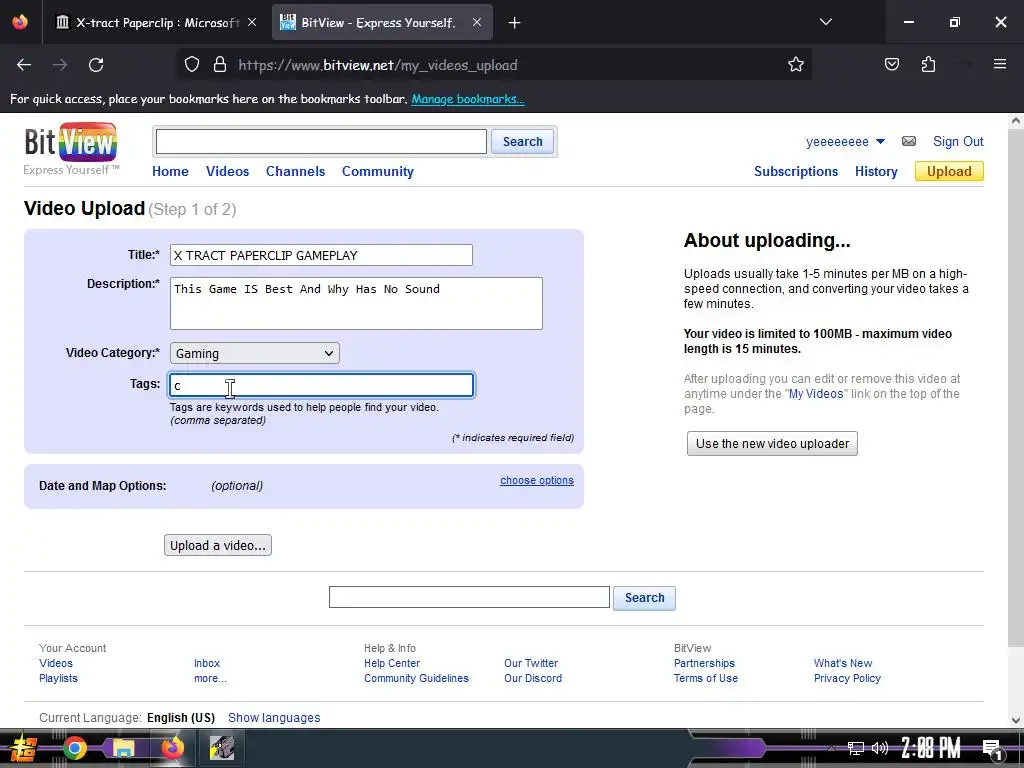Click the Sign Out link
The height and width of the screenshot is (768, 1024).
(958, 142)
